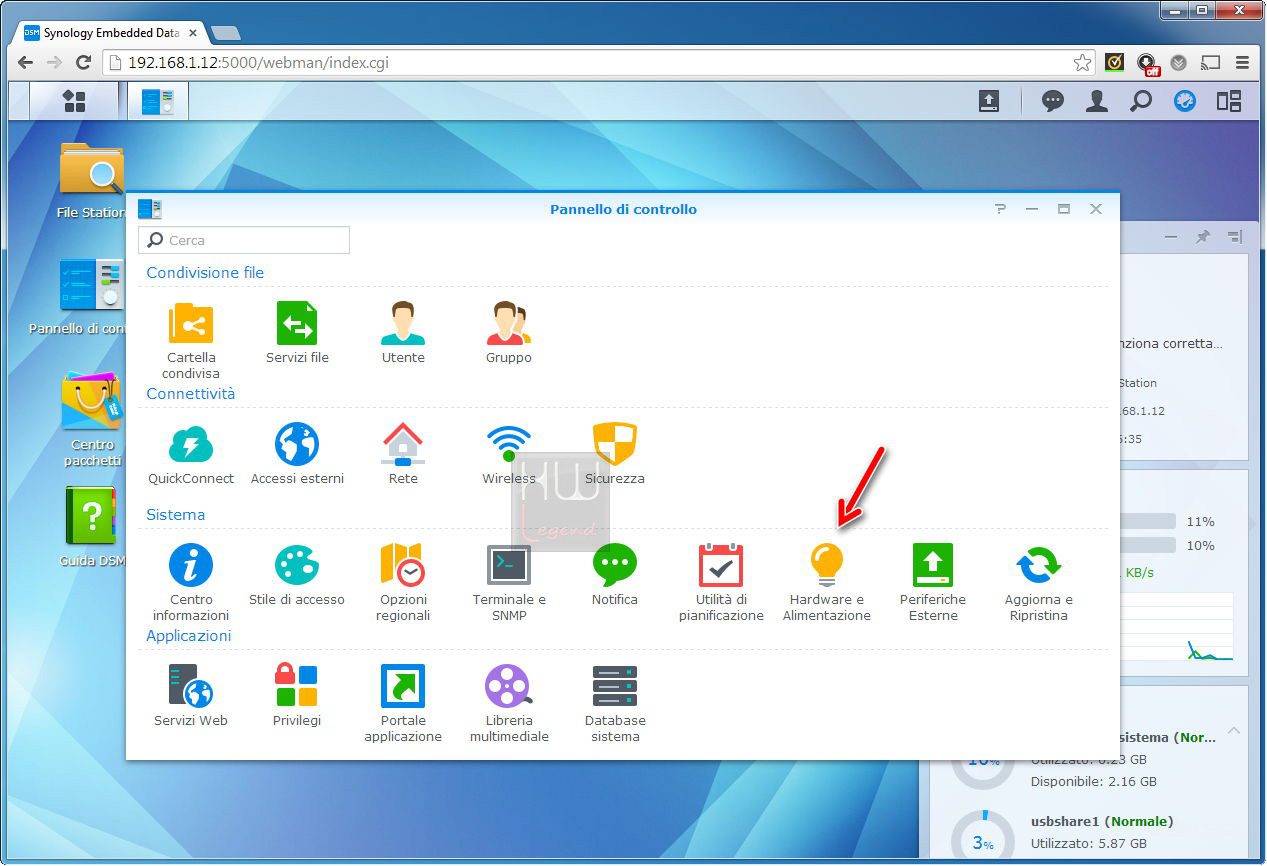
Task: Reload the browser page
Action: (84, 62)
